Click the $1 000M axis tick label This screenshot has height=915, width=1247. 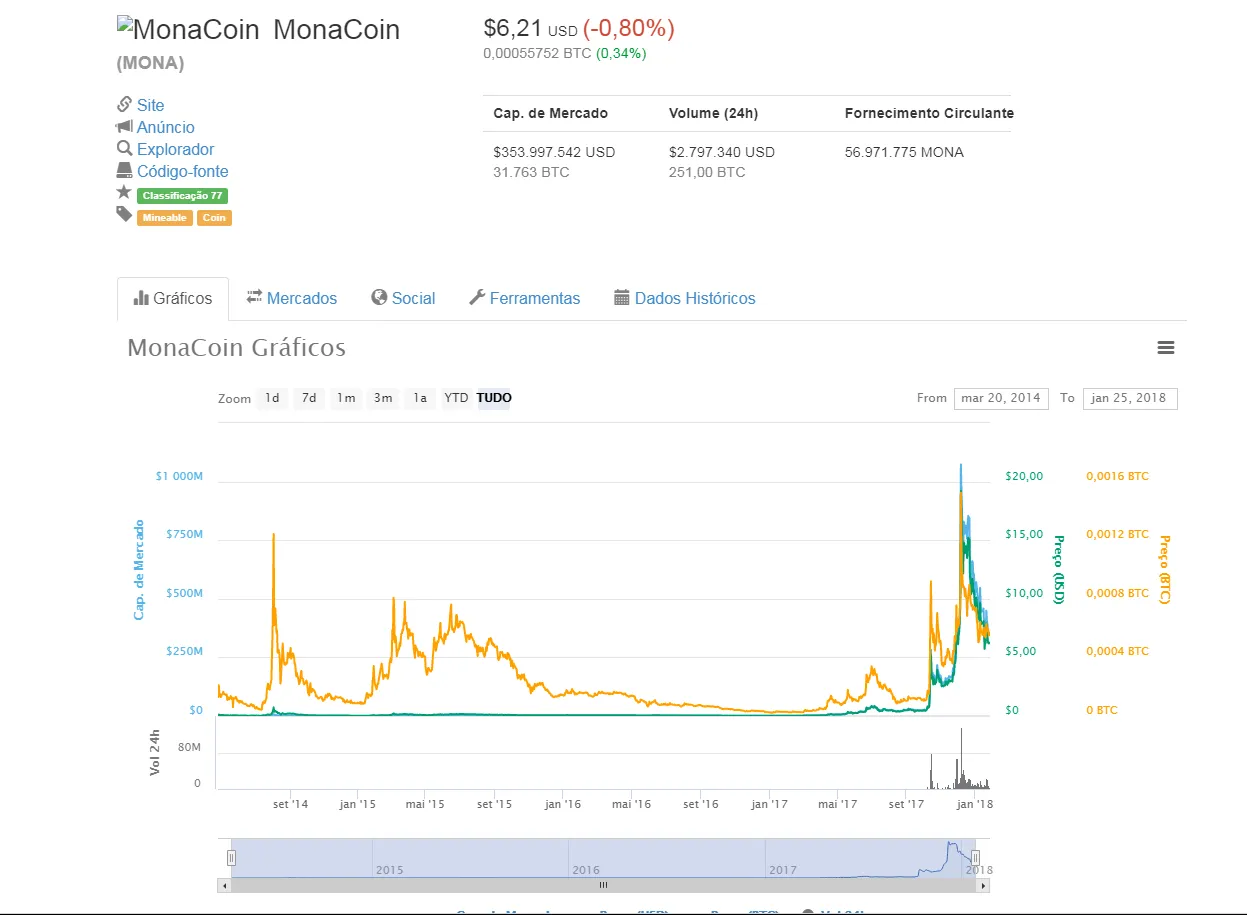(x=179, y=476)
